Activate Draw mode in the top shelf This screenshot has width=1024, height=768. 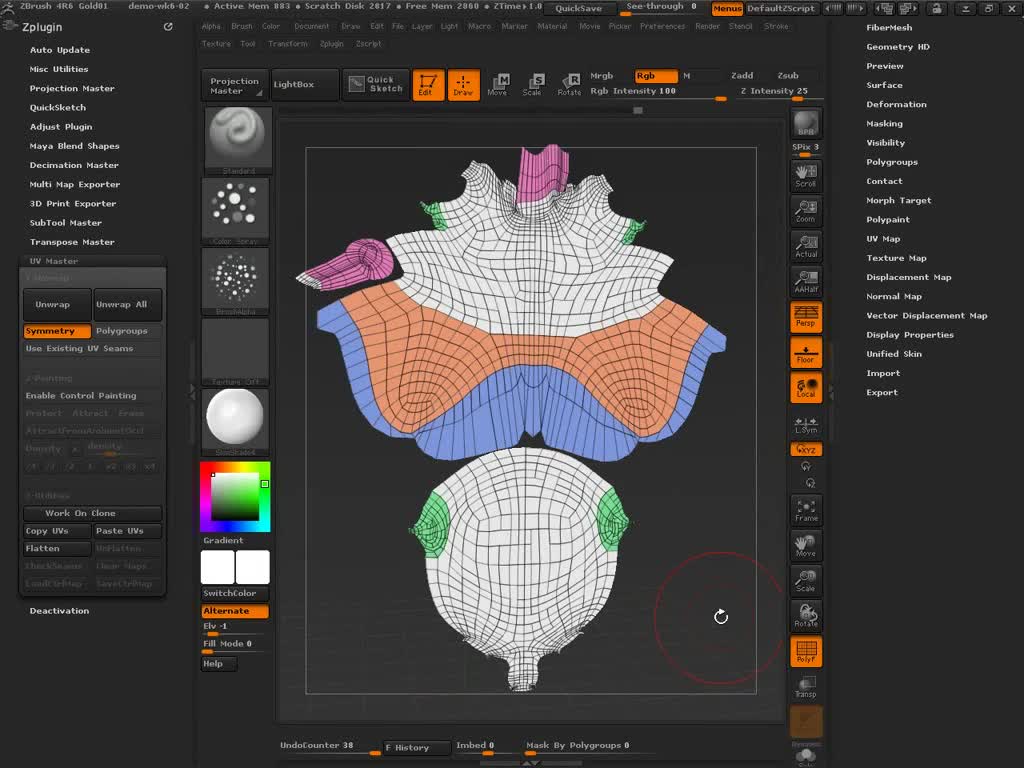point(464,85)
